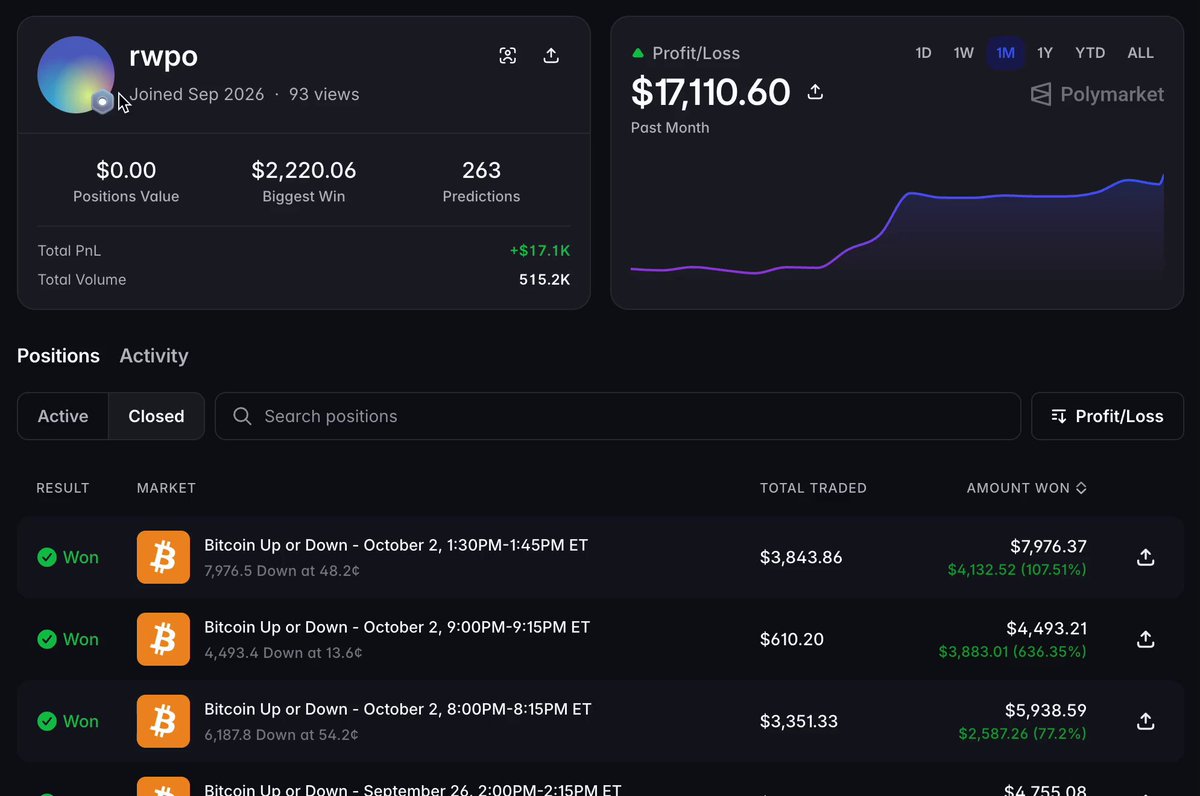
Task: Click the $2,220.06 Biggest Win value
Action: (x=304, y=171)
